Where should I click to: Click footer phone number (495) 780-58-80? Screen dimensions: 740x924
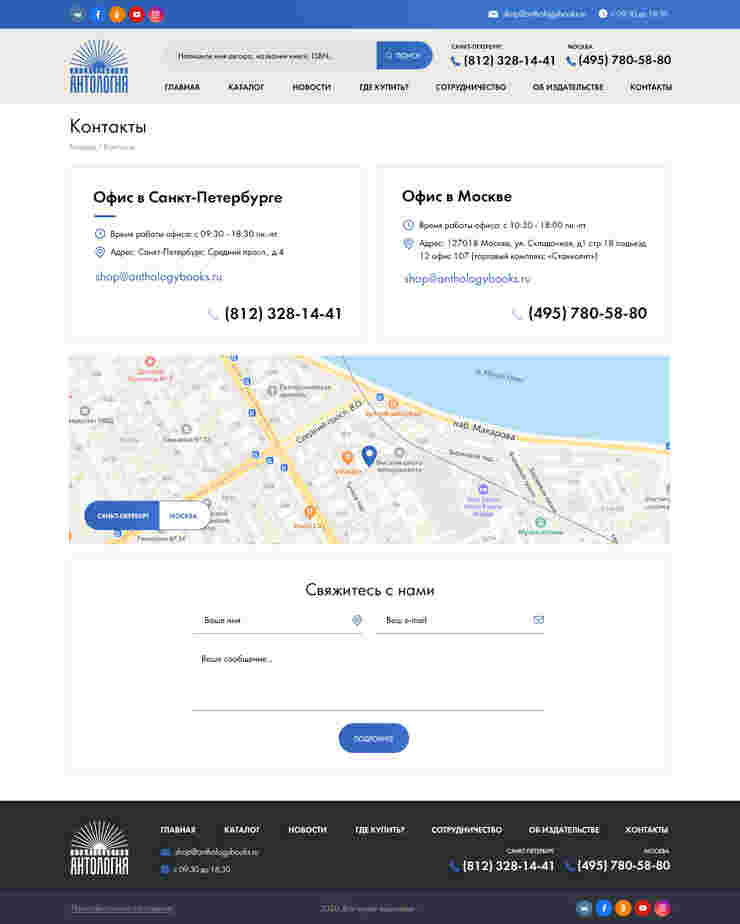624,866
